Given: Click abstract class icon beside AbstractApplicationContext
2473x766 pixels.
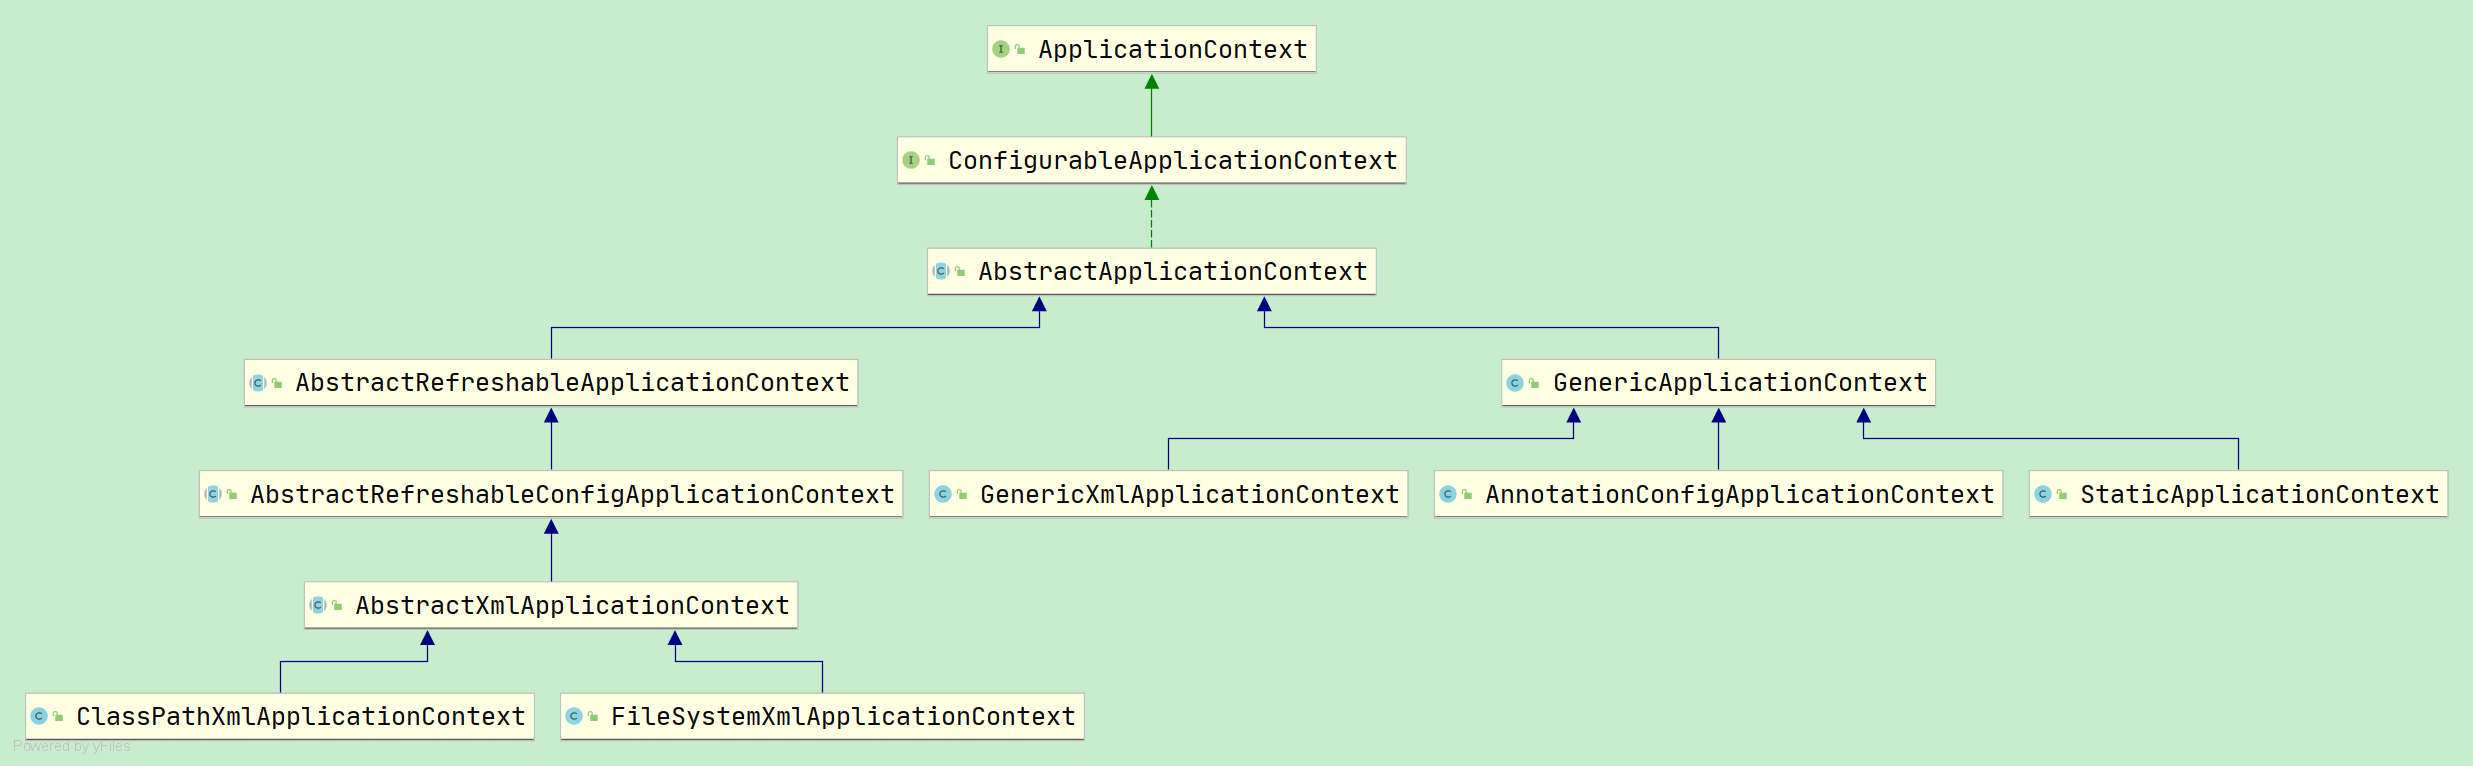Looking at the screenshot, I should (940, 271).
